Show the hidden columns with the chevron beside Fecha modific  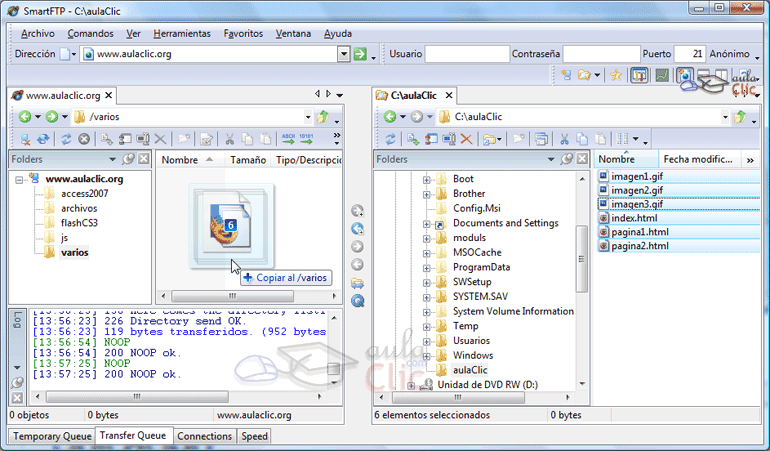point(750,160)
